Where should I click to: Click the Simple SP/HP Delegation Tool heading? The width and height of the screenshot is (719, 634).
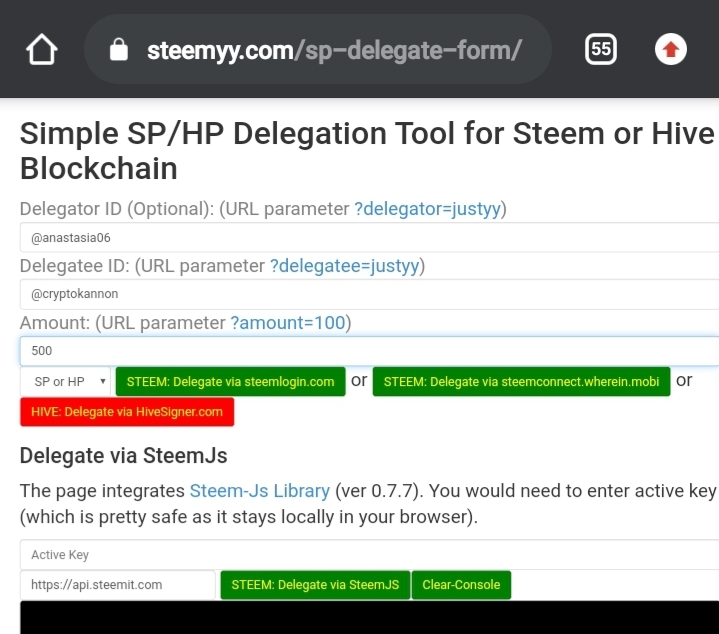click(x=367, y=151)
